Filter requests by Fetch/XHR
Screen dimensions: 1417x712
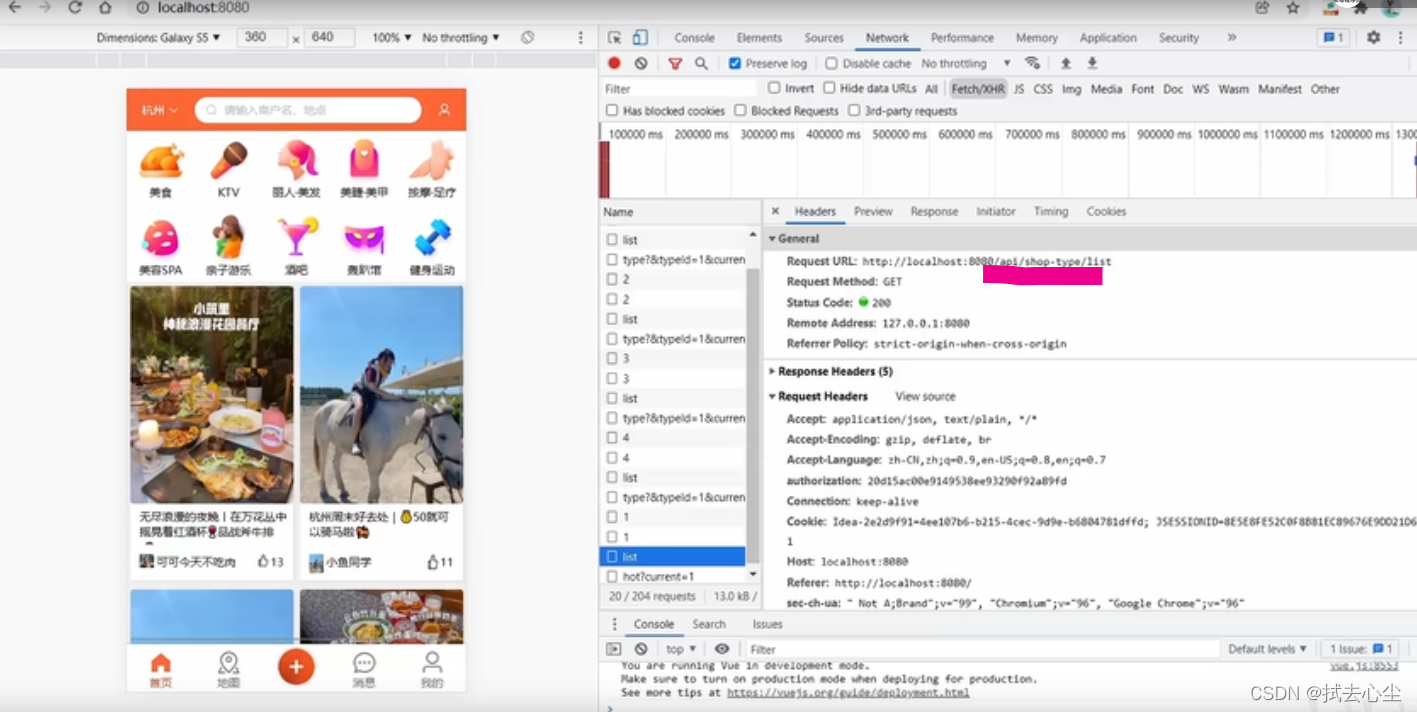coord(978,89)
